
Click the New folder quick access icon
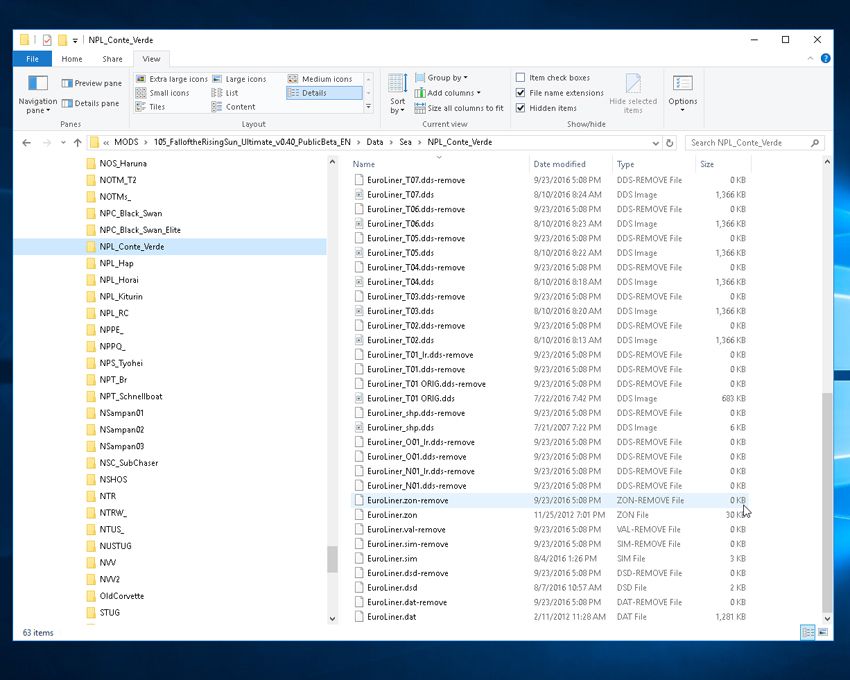(62, 40)
